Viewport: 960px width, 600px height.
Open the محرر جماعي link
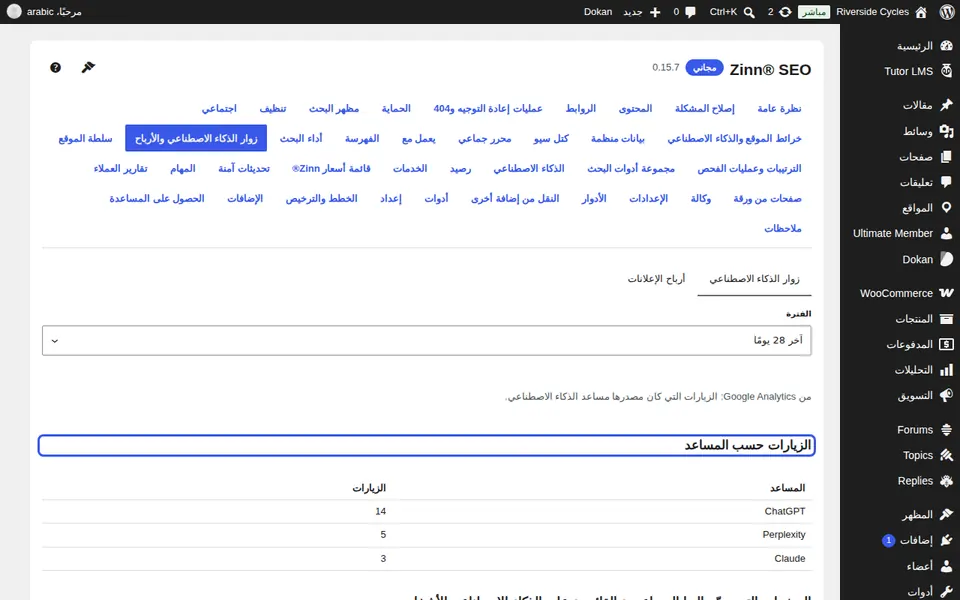[x=484, y=138]
